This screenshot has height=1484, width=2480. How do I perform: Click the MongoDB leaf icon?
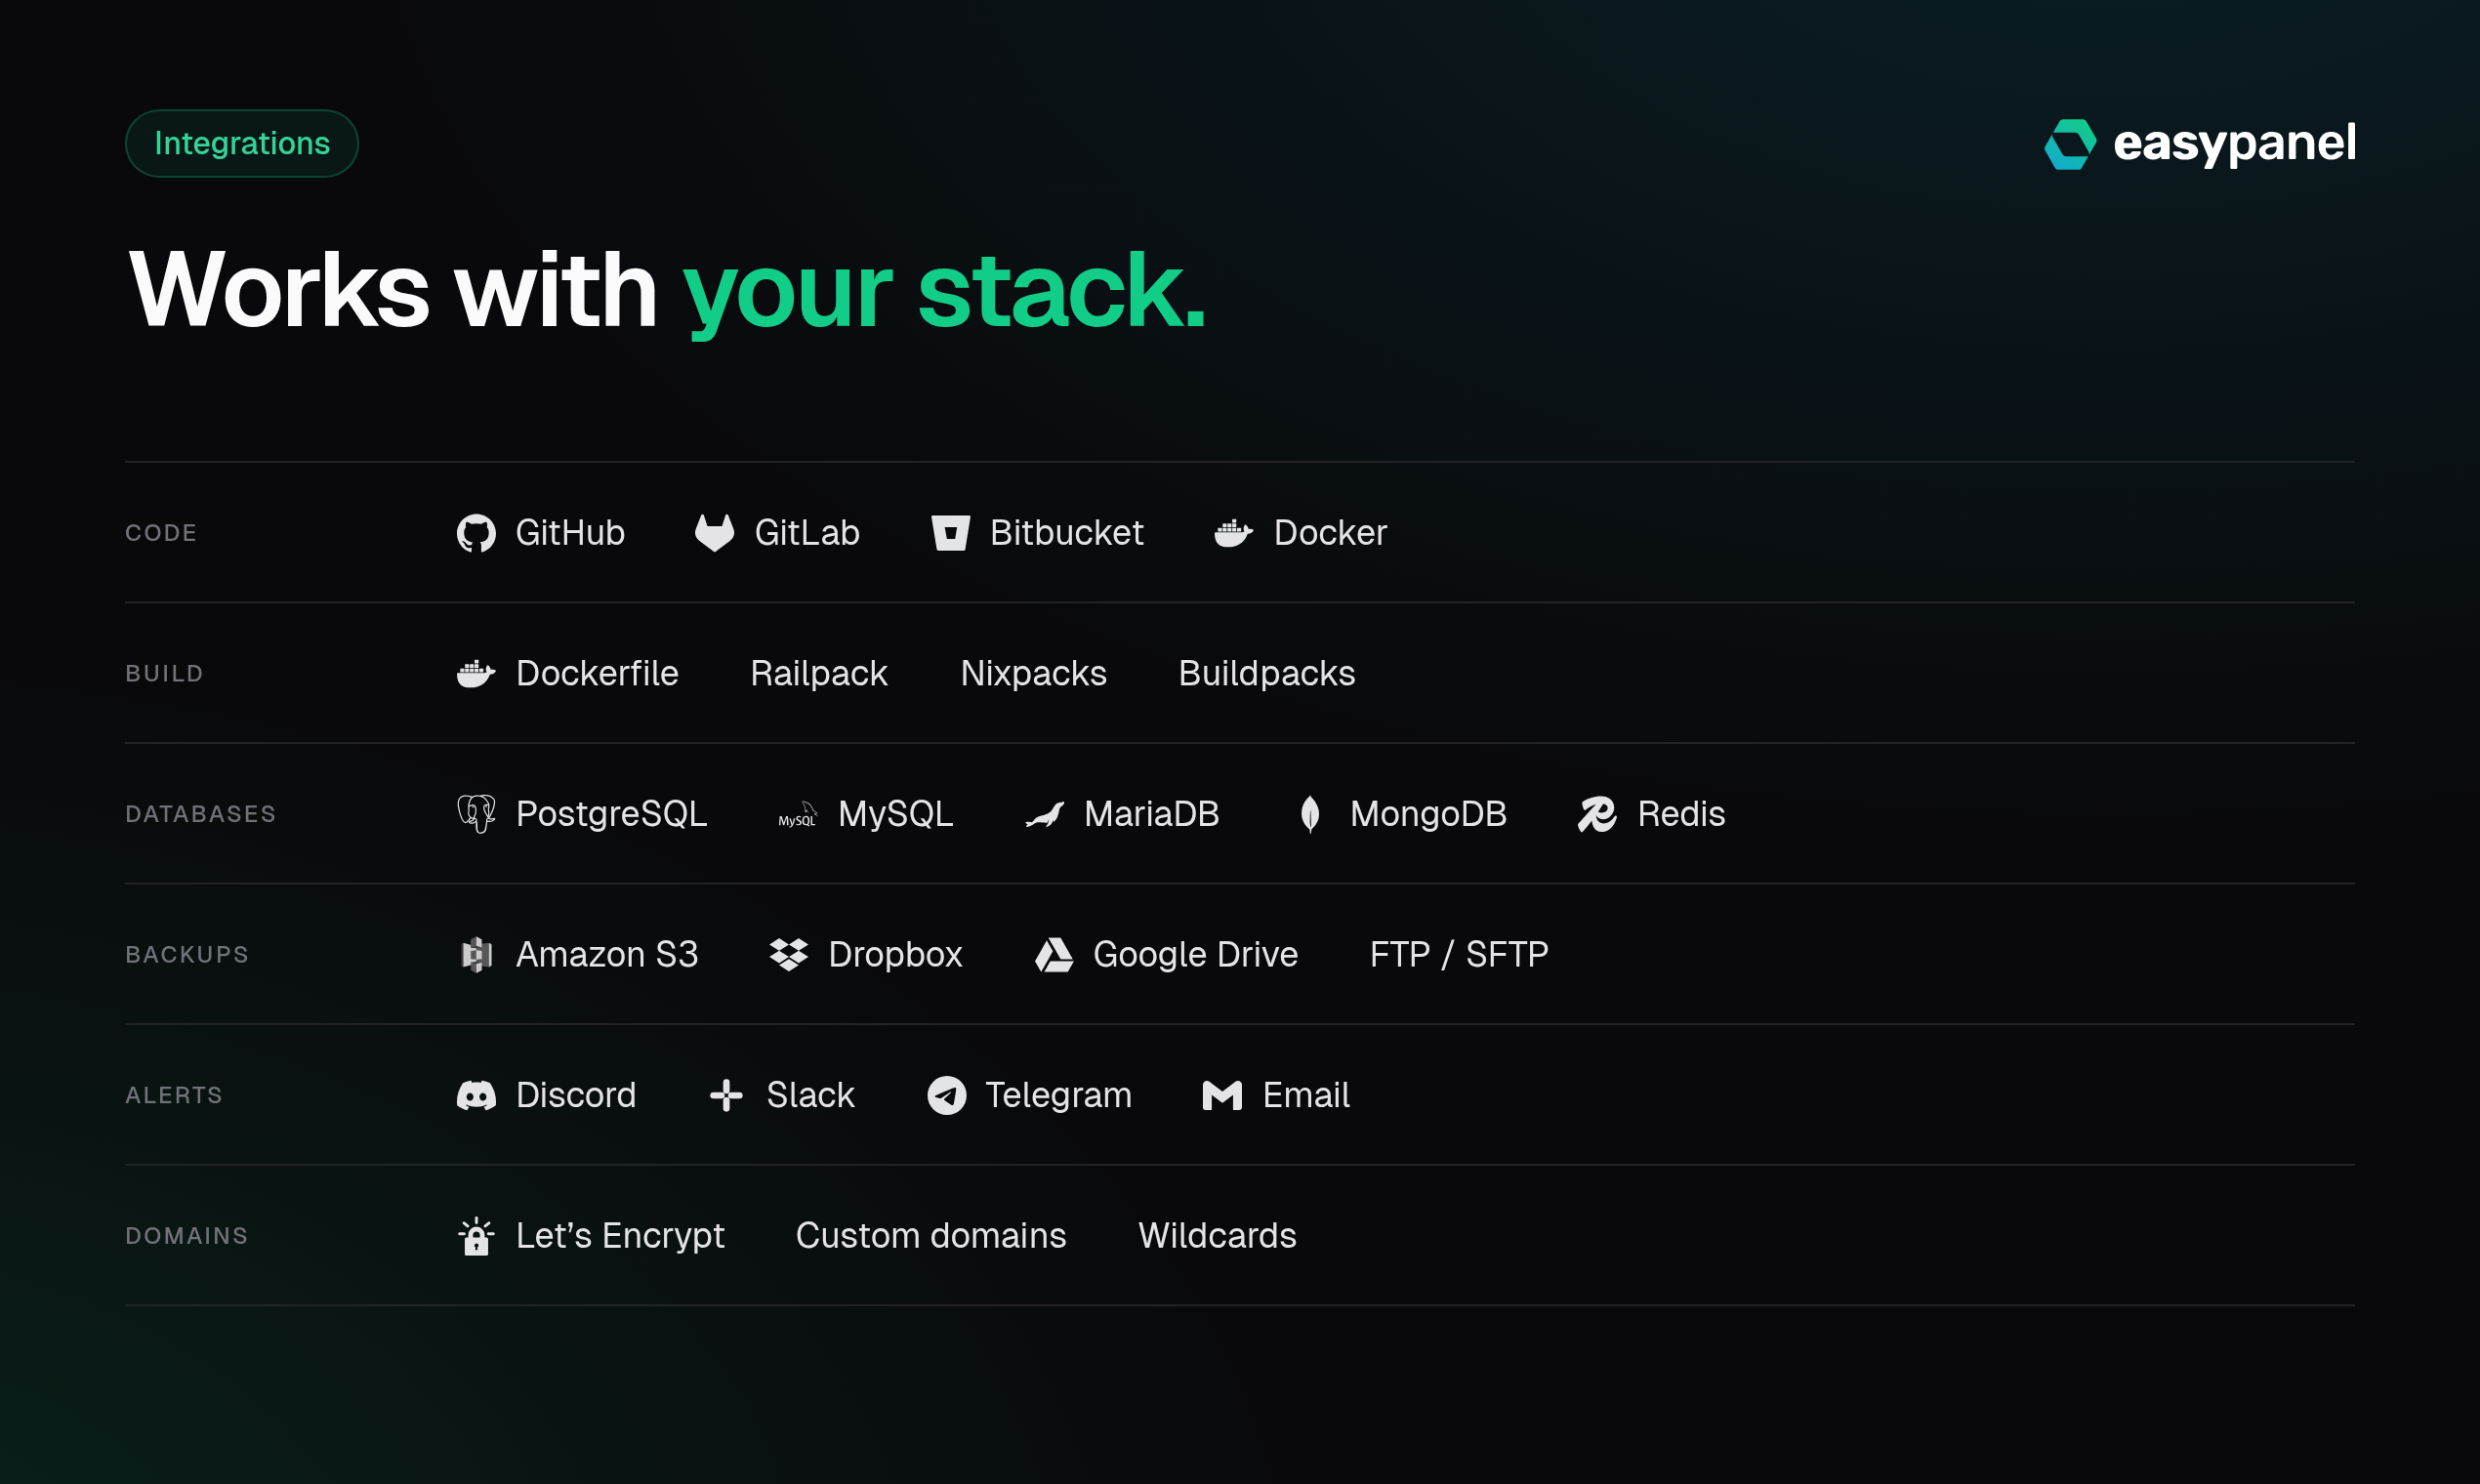1310,814
